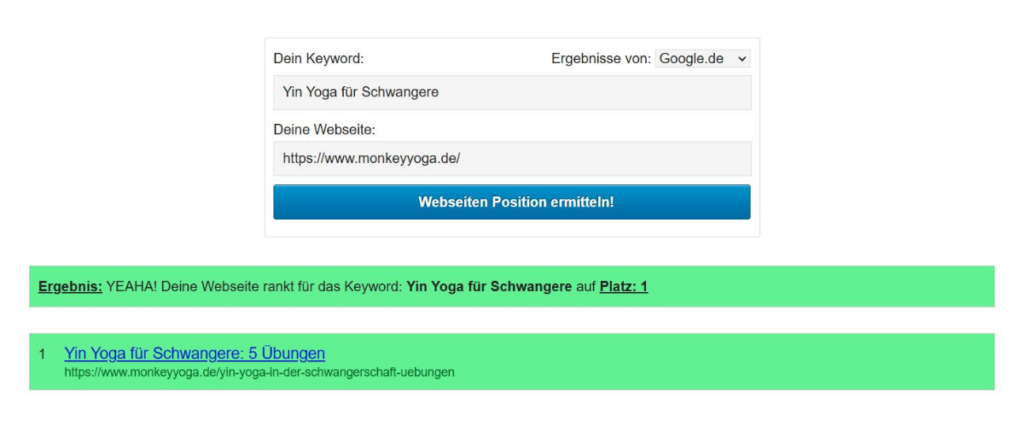The height and width of the screenshot is (427, 1024).
Task: Click into the monkeyyoga.de website URL field
Action: [512, 159]
